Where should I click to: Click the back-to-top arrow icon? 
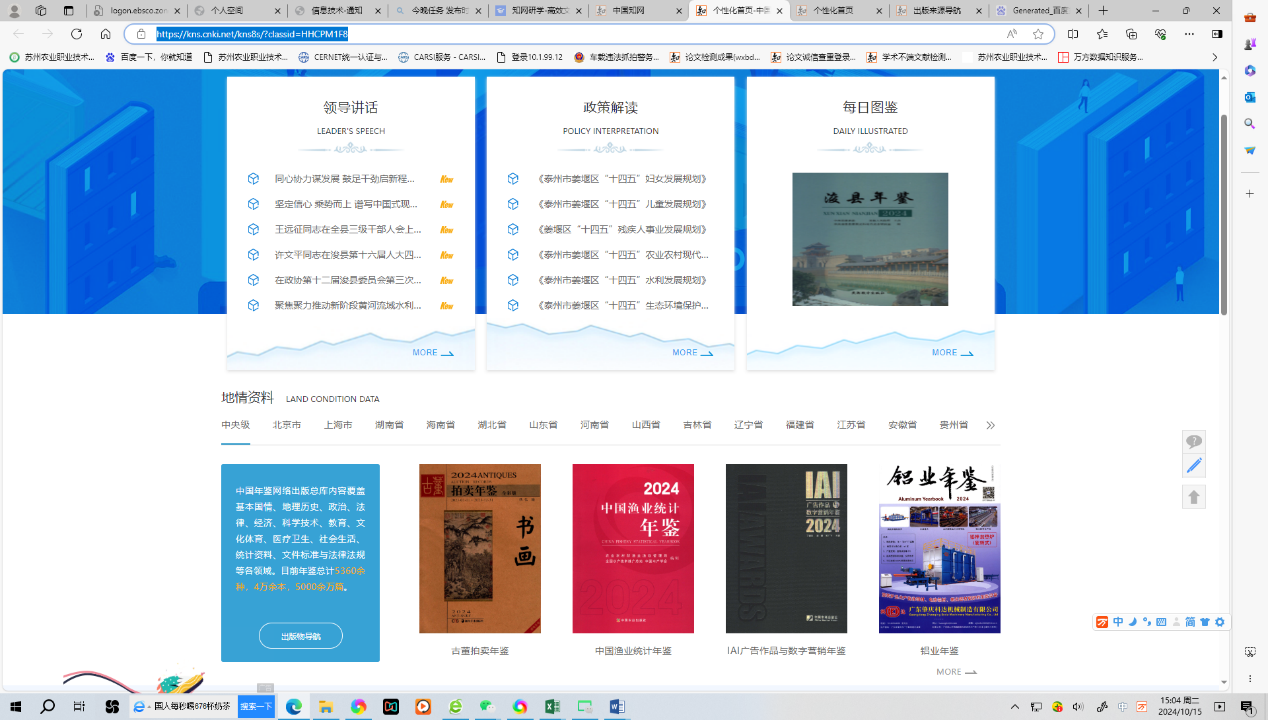tap(1193, 497)
